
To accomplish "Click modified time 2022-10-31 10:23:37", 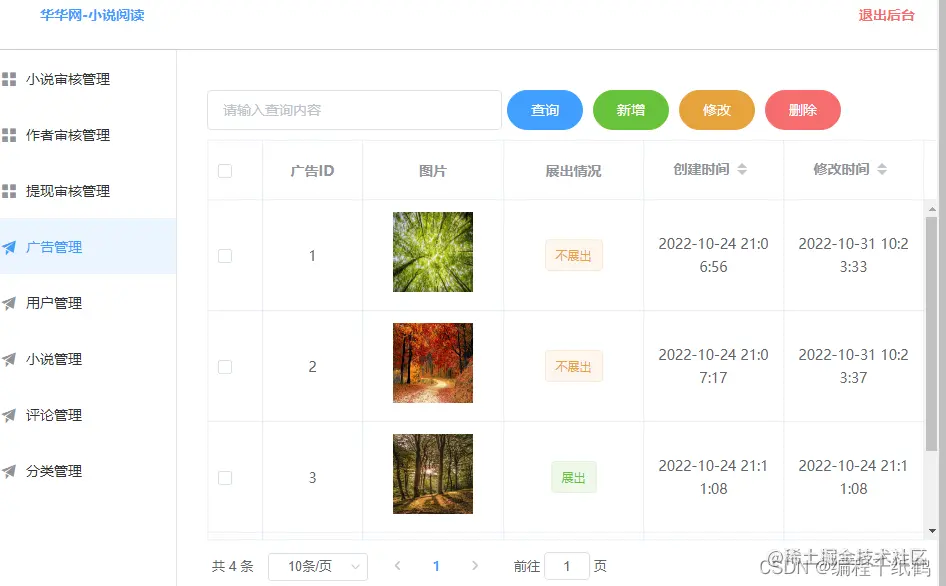I will (853, 366).
